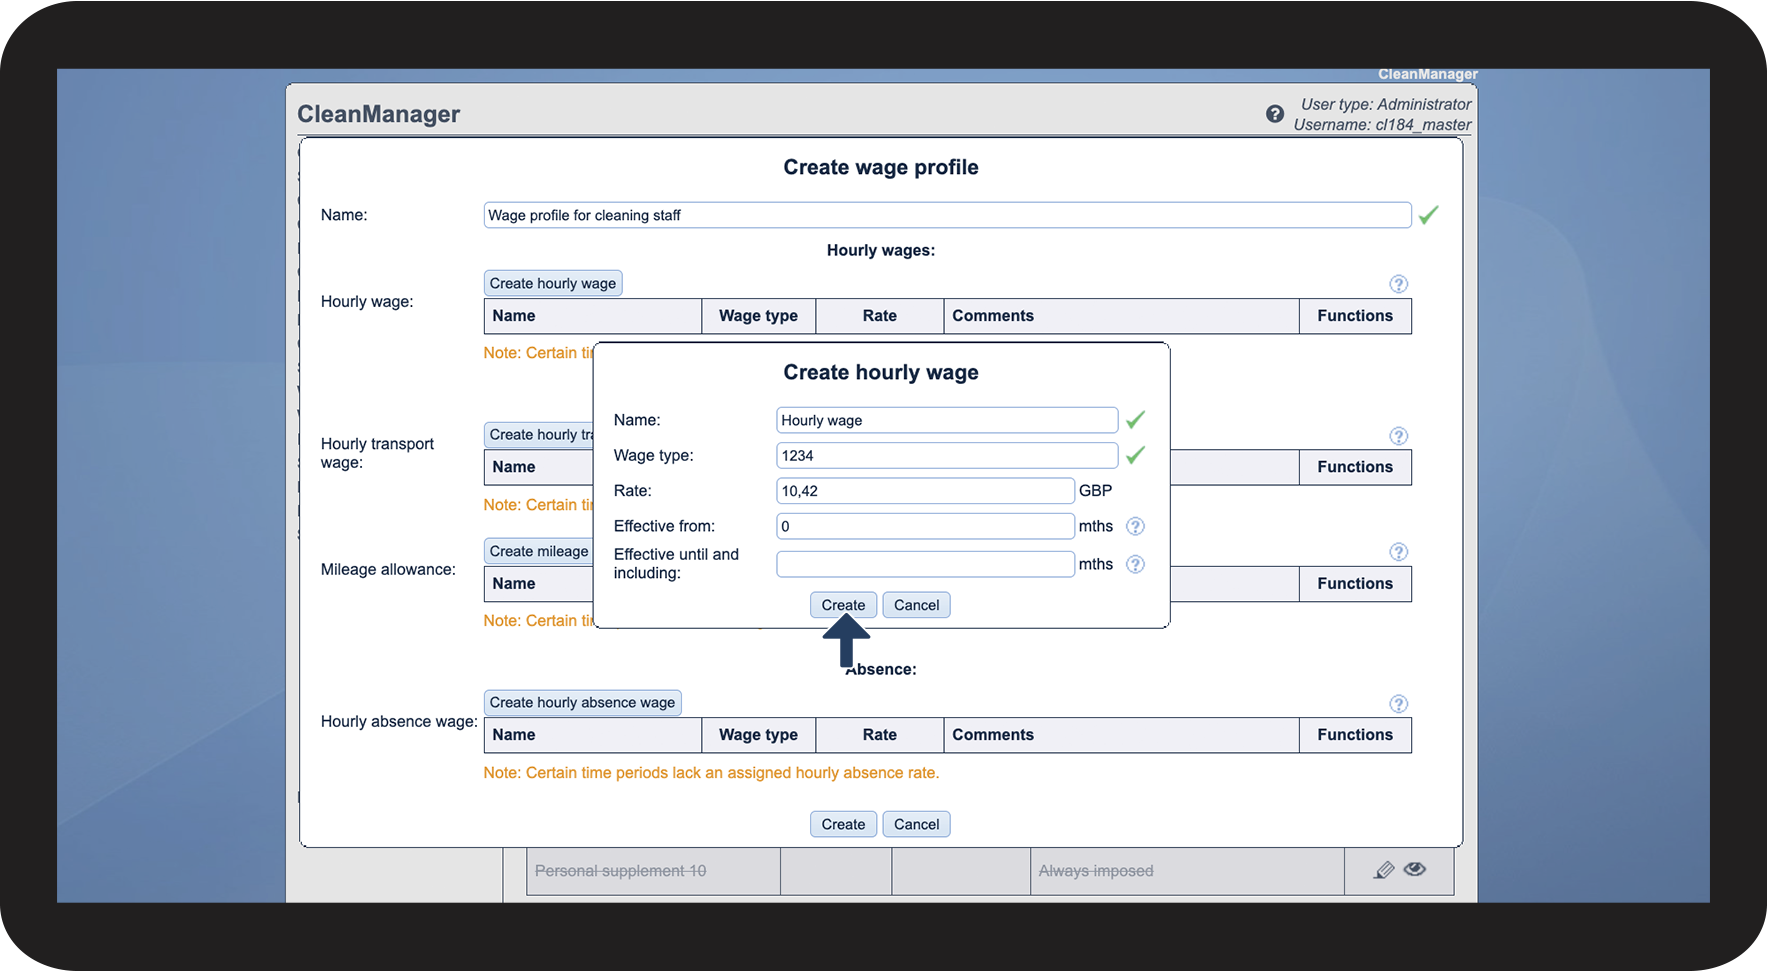Open help for the Hourly wage table
Screen dimensions: 1767x971
(x=1398, y=284)
